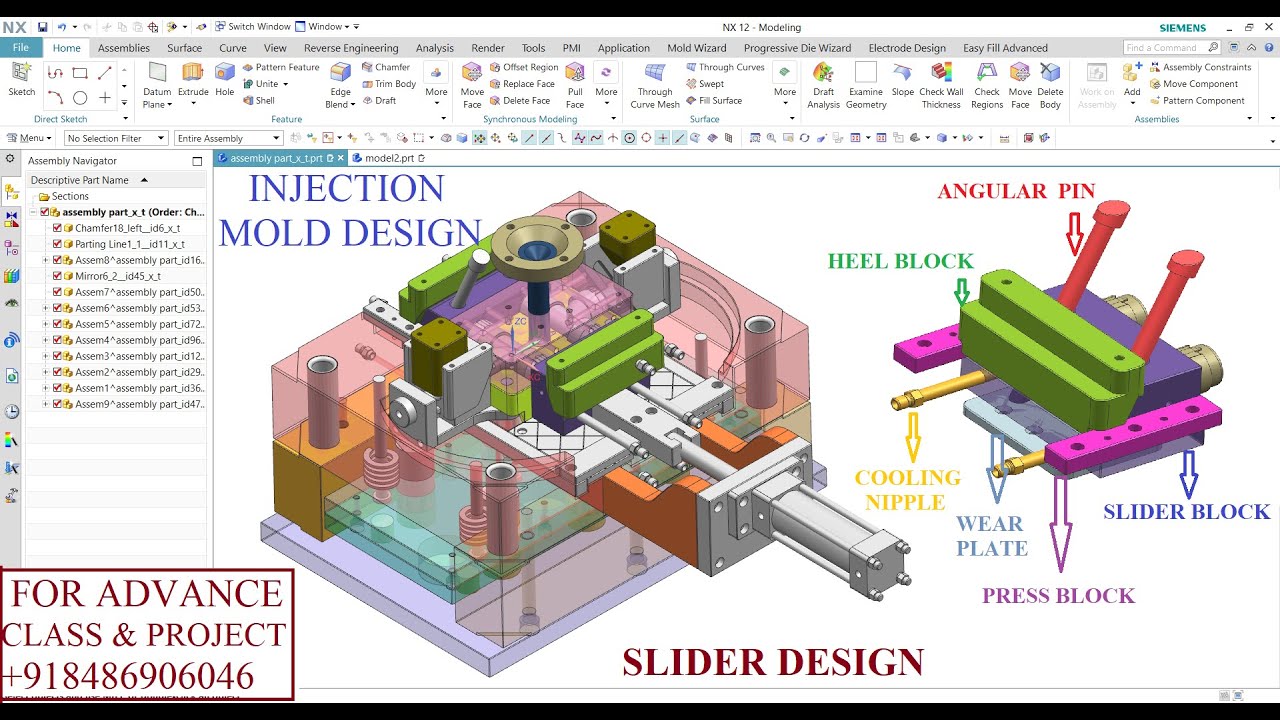Select the Hole feature tool
1280x720 pixels.
tap(225, 80)
